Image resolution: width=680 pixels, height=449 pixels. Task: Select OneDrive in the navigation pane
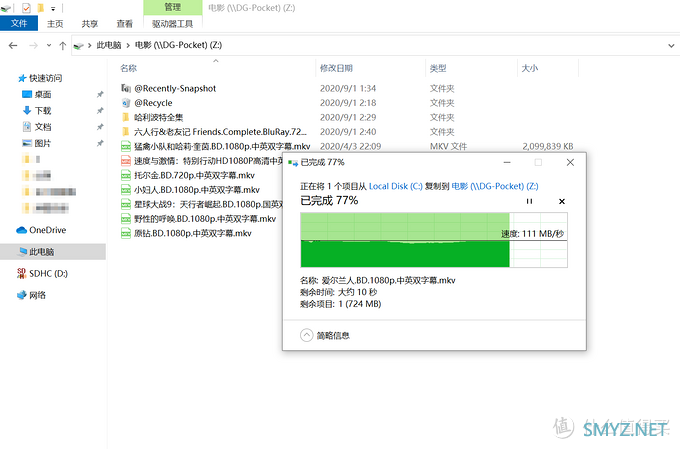[47, 230]
